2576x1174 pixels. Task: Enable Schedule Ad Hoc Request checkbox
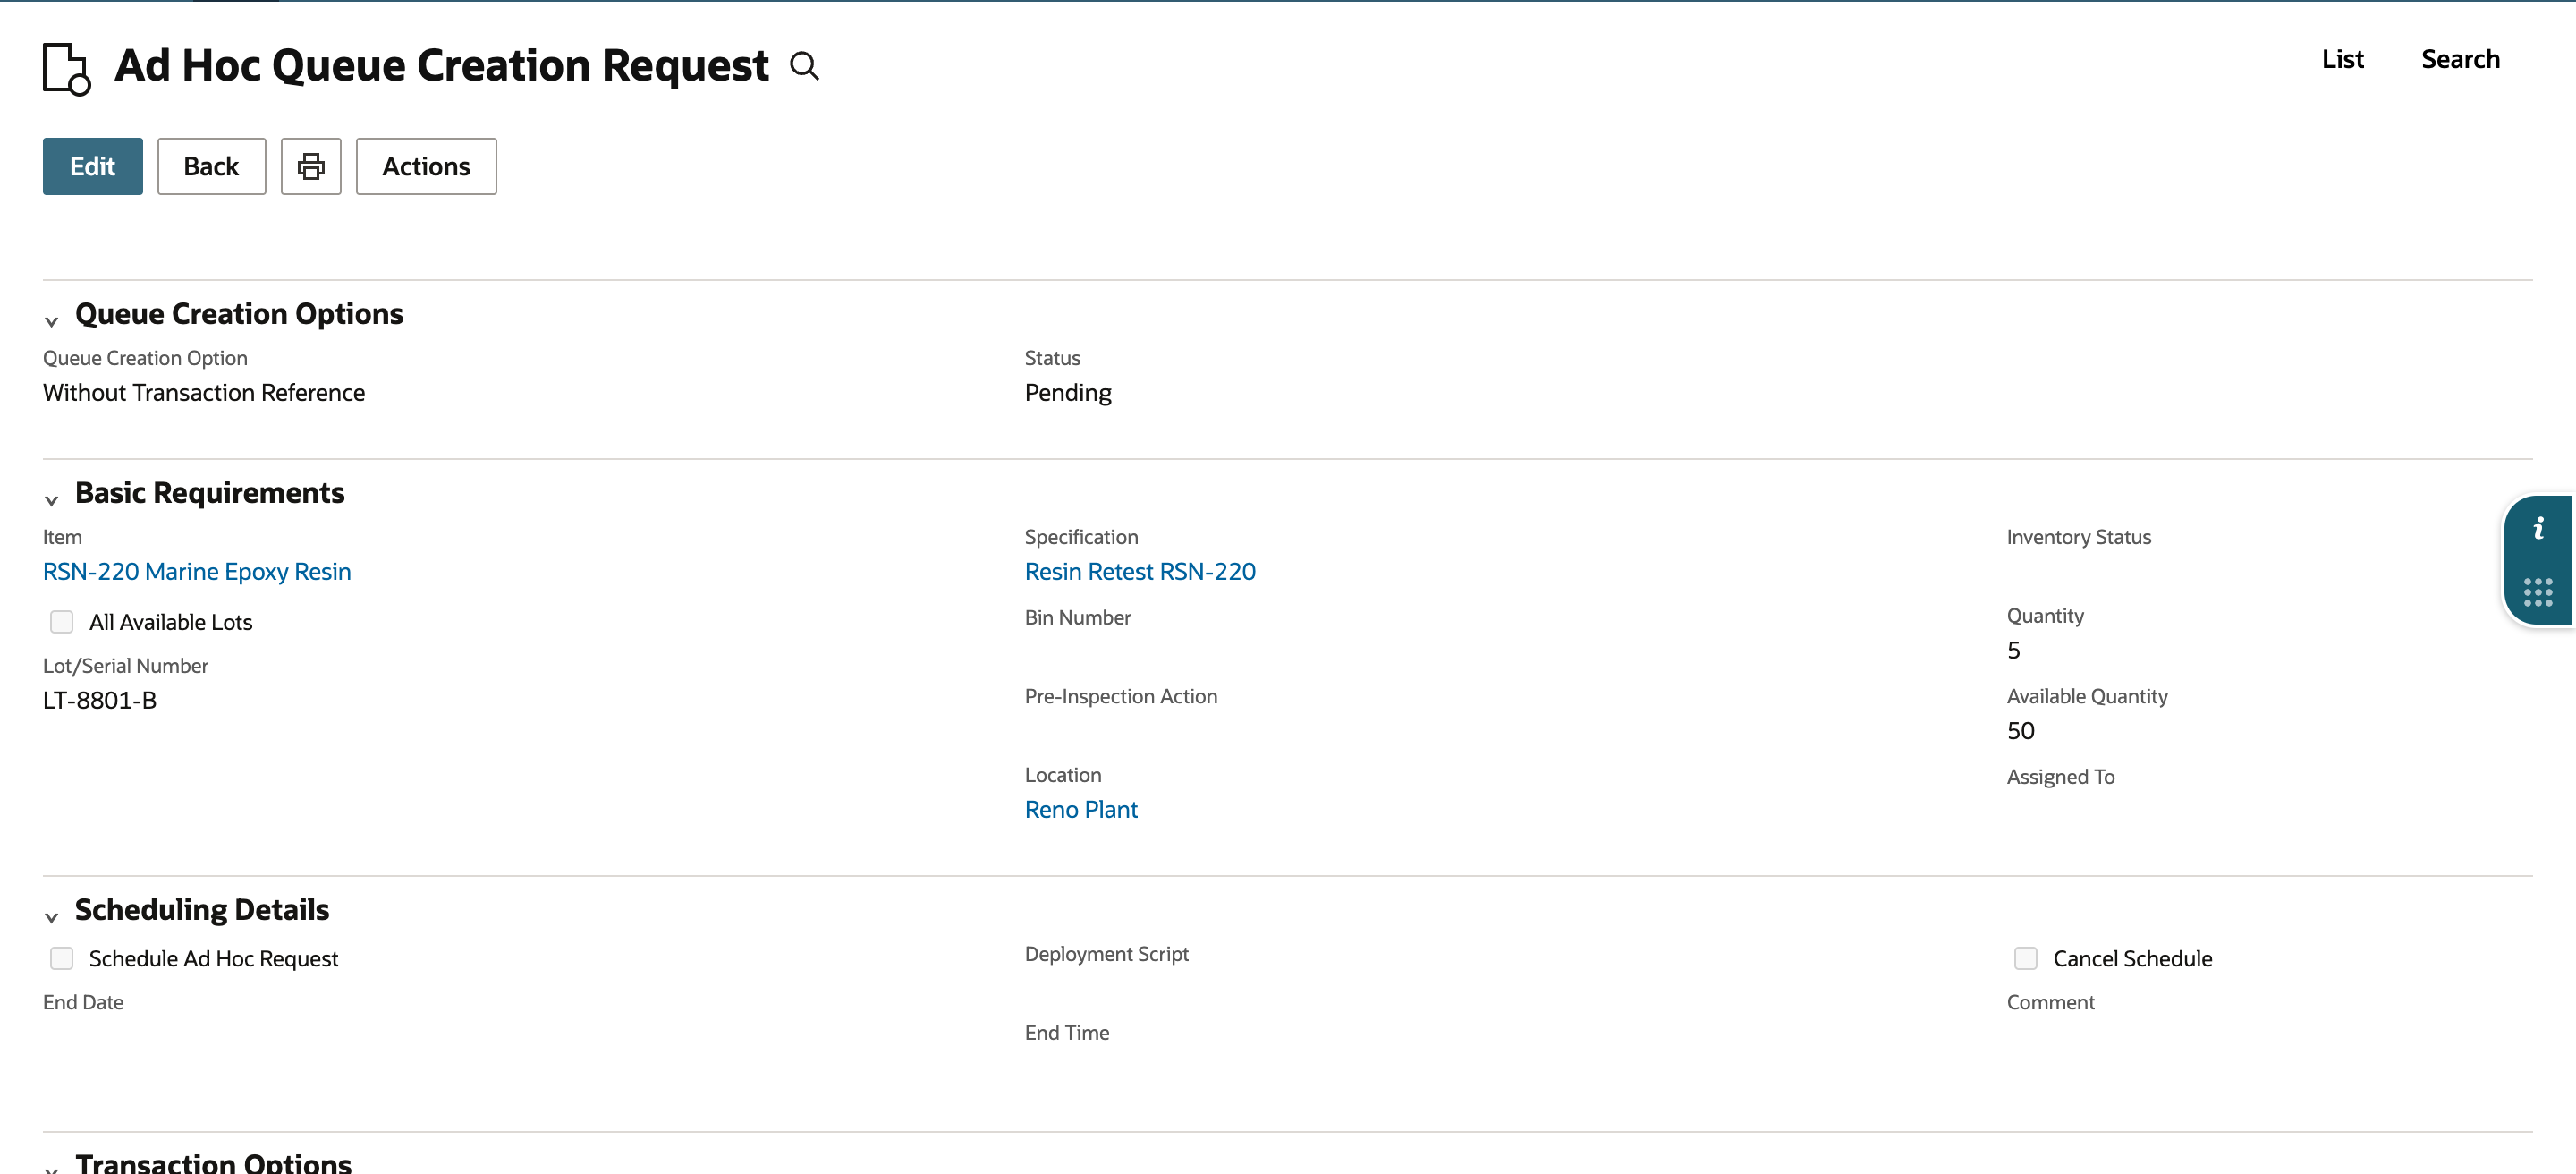[62, 958]
